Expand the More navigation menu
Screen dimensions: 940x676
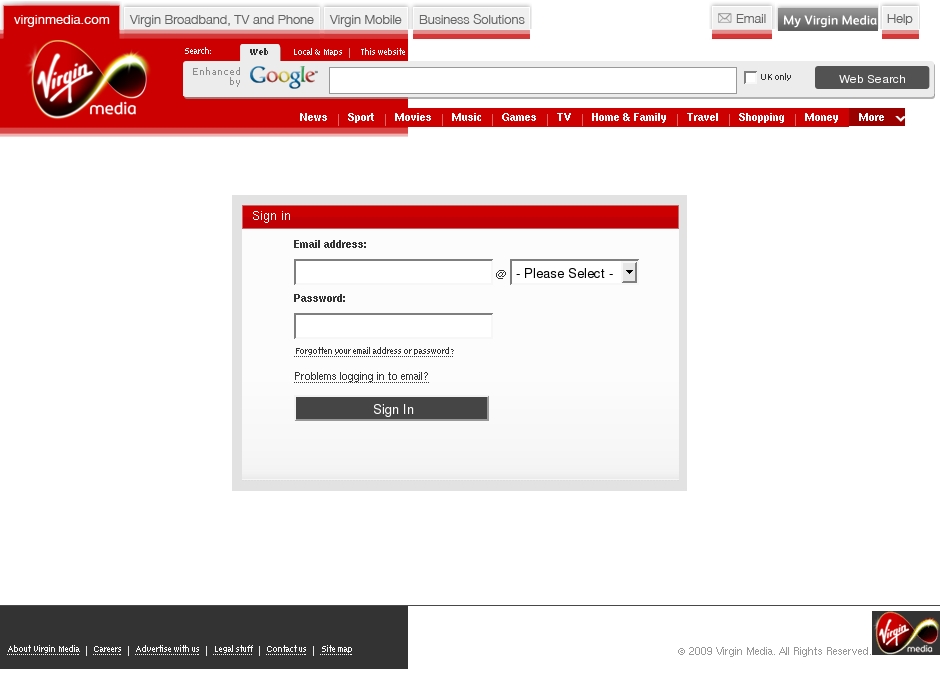pyautogui.click(x=877, y=117)
